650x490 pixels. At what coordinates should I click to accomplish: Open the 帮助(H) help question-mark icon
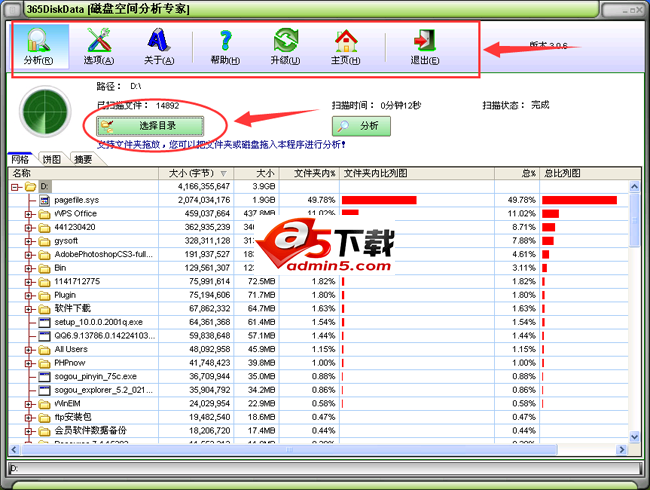(x=225, y=46)
